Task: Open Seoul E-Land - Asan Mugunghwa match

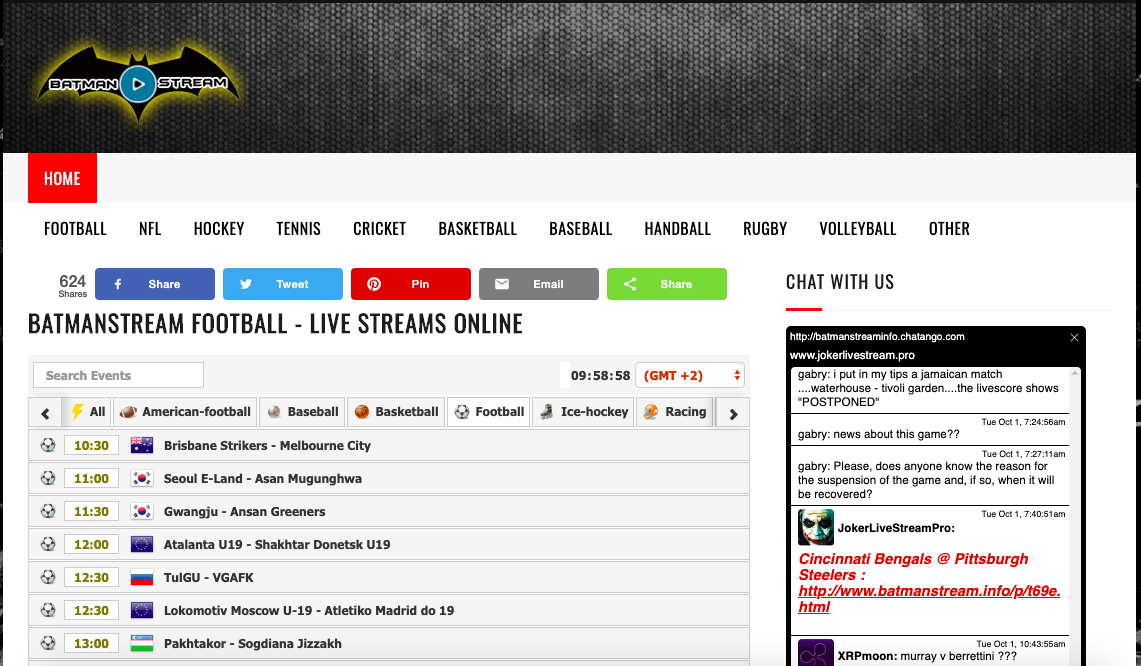Action: click(389, 478)
